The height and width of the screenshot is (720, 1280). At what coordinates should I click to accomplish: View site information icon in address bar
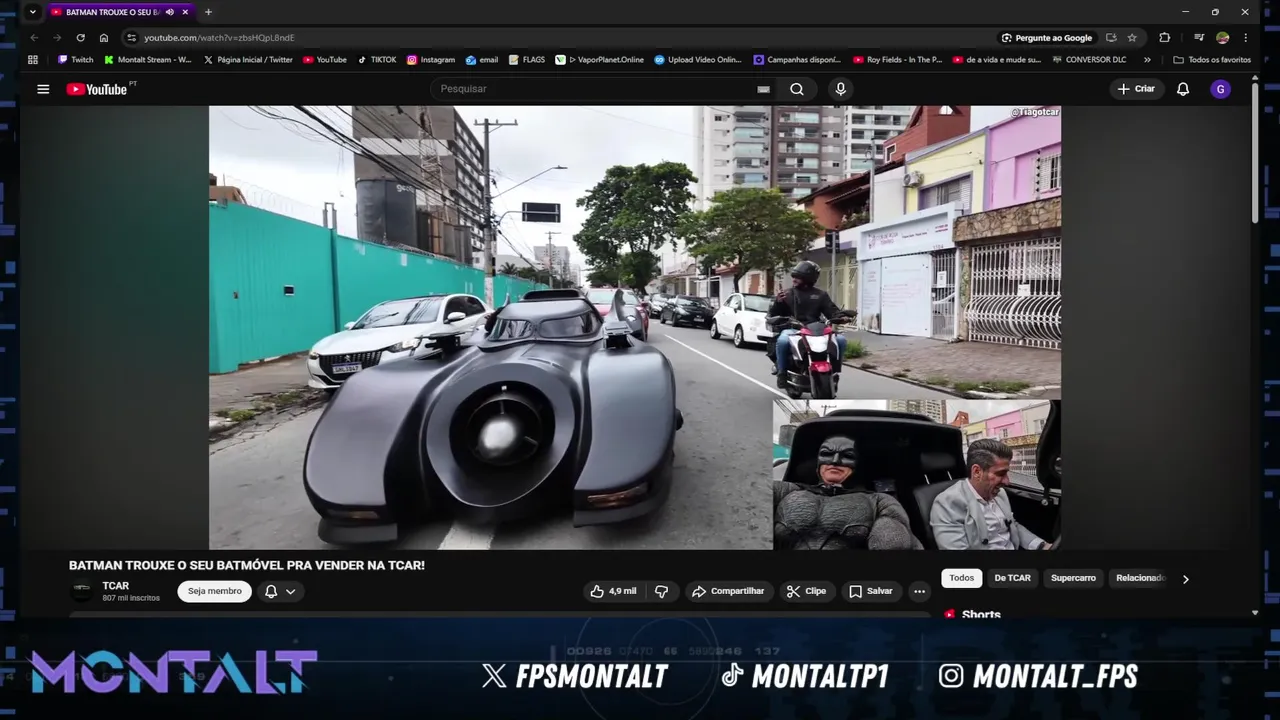[x=131, y=38]
